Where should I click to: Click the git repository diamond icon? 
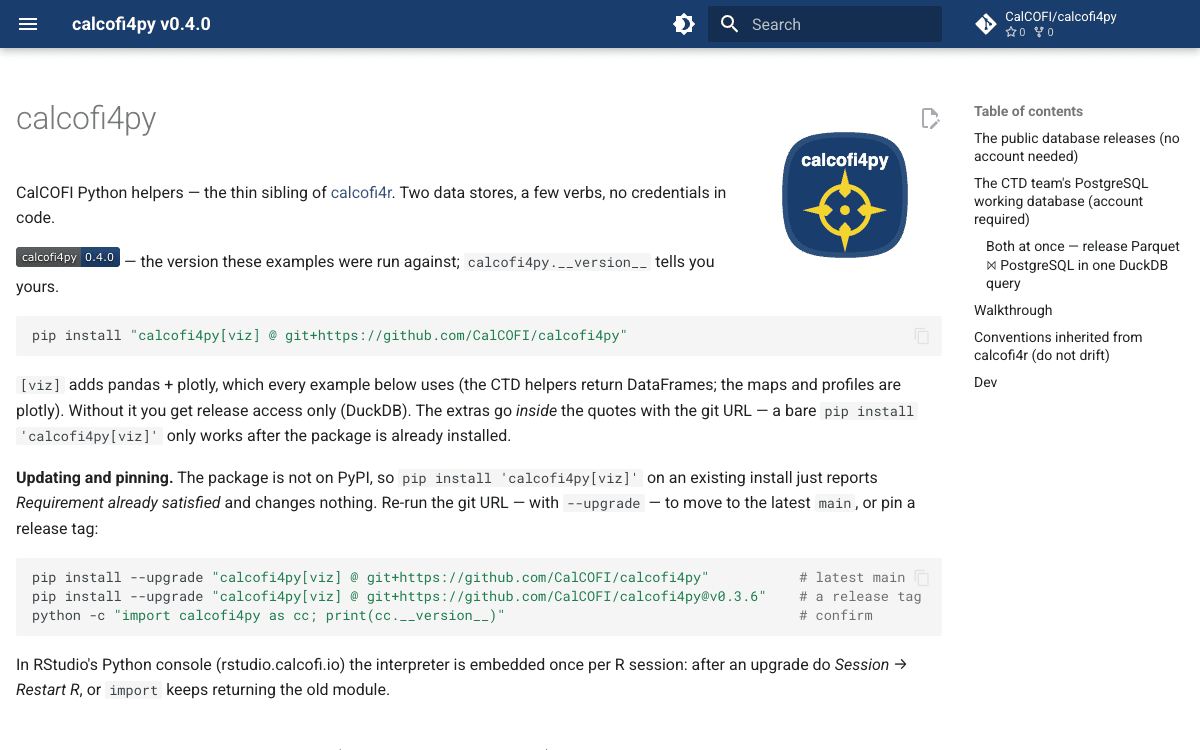click(986, 24)
